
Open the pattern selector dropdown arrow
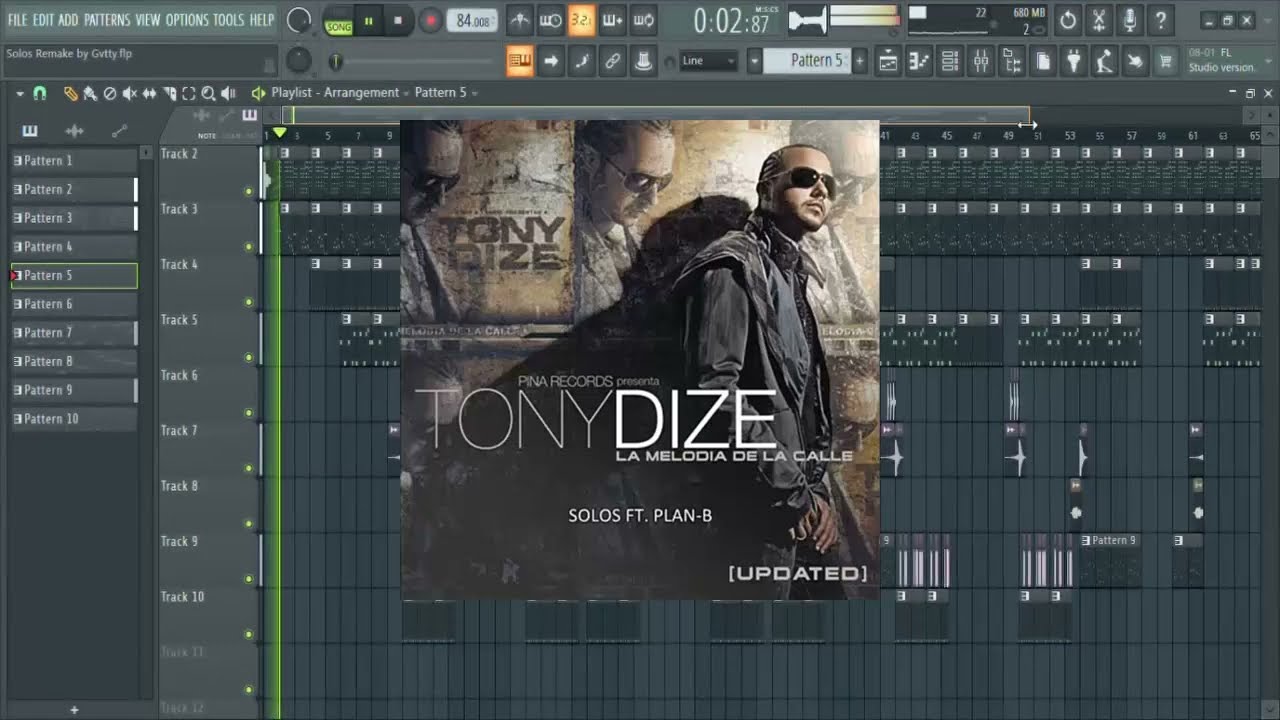(755, 61)
